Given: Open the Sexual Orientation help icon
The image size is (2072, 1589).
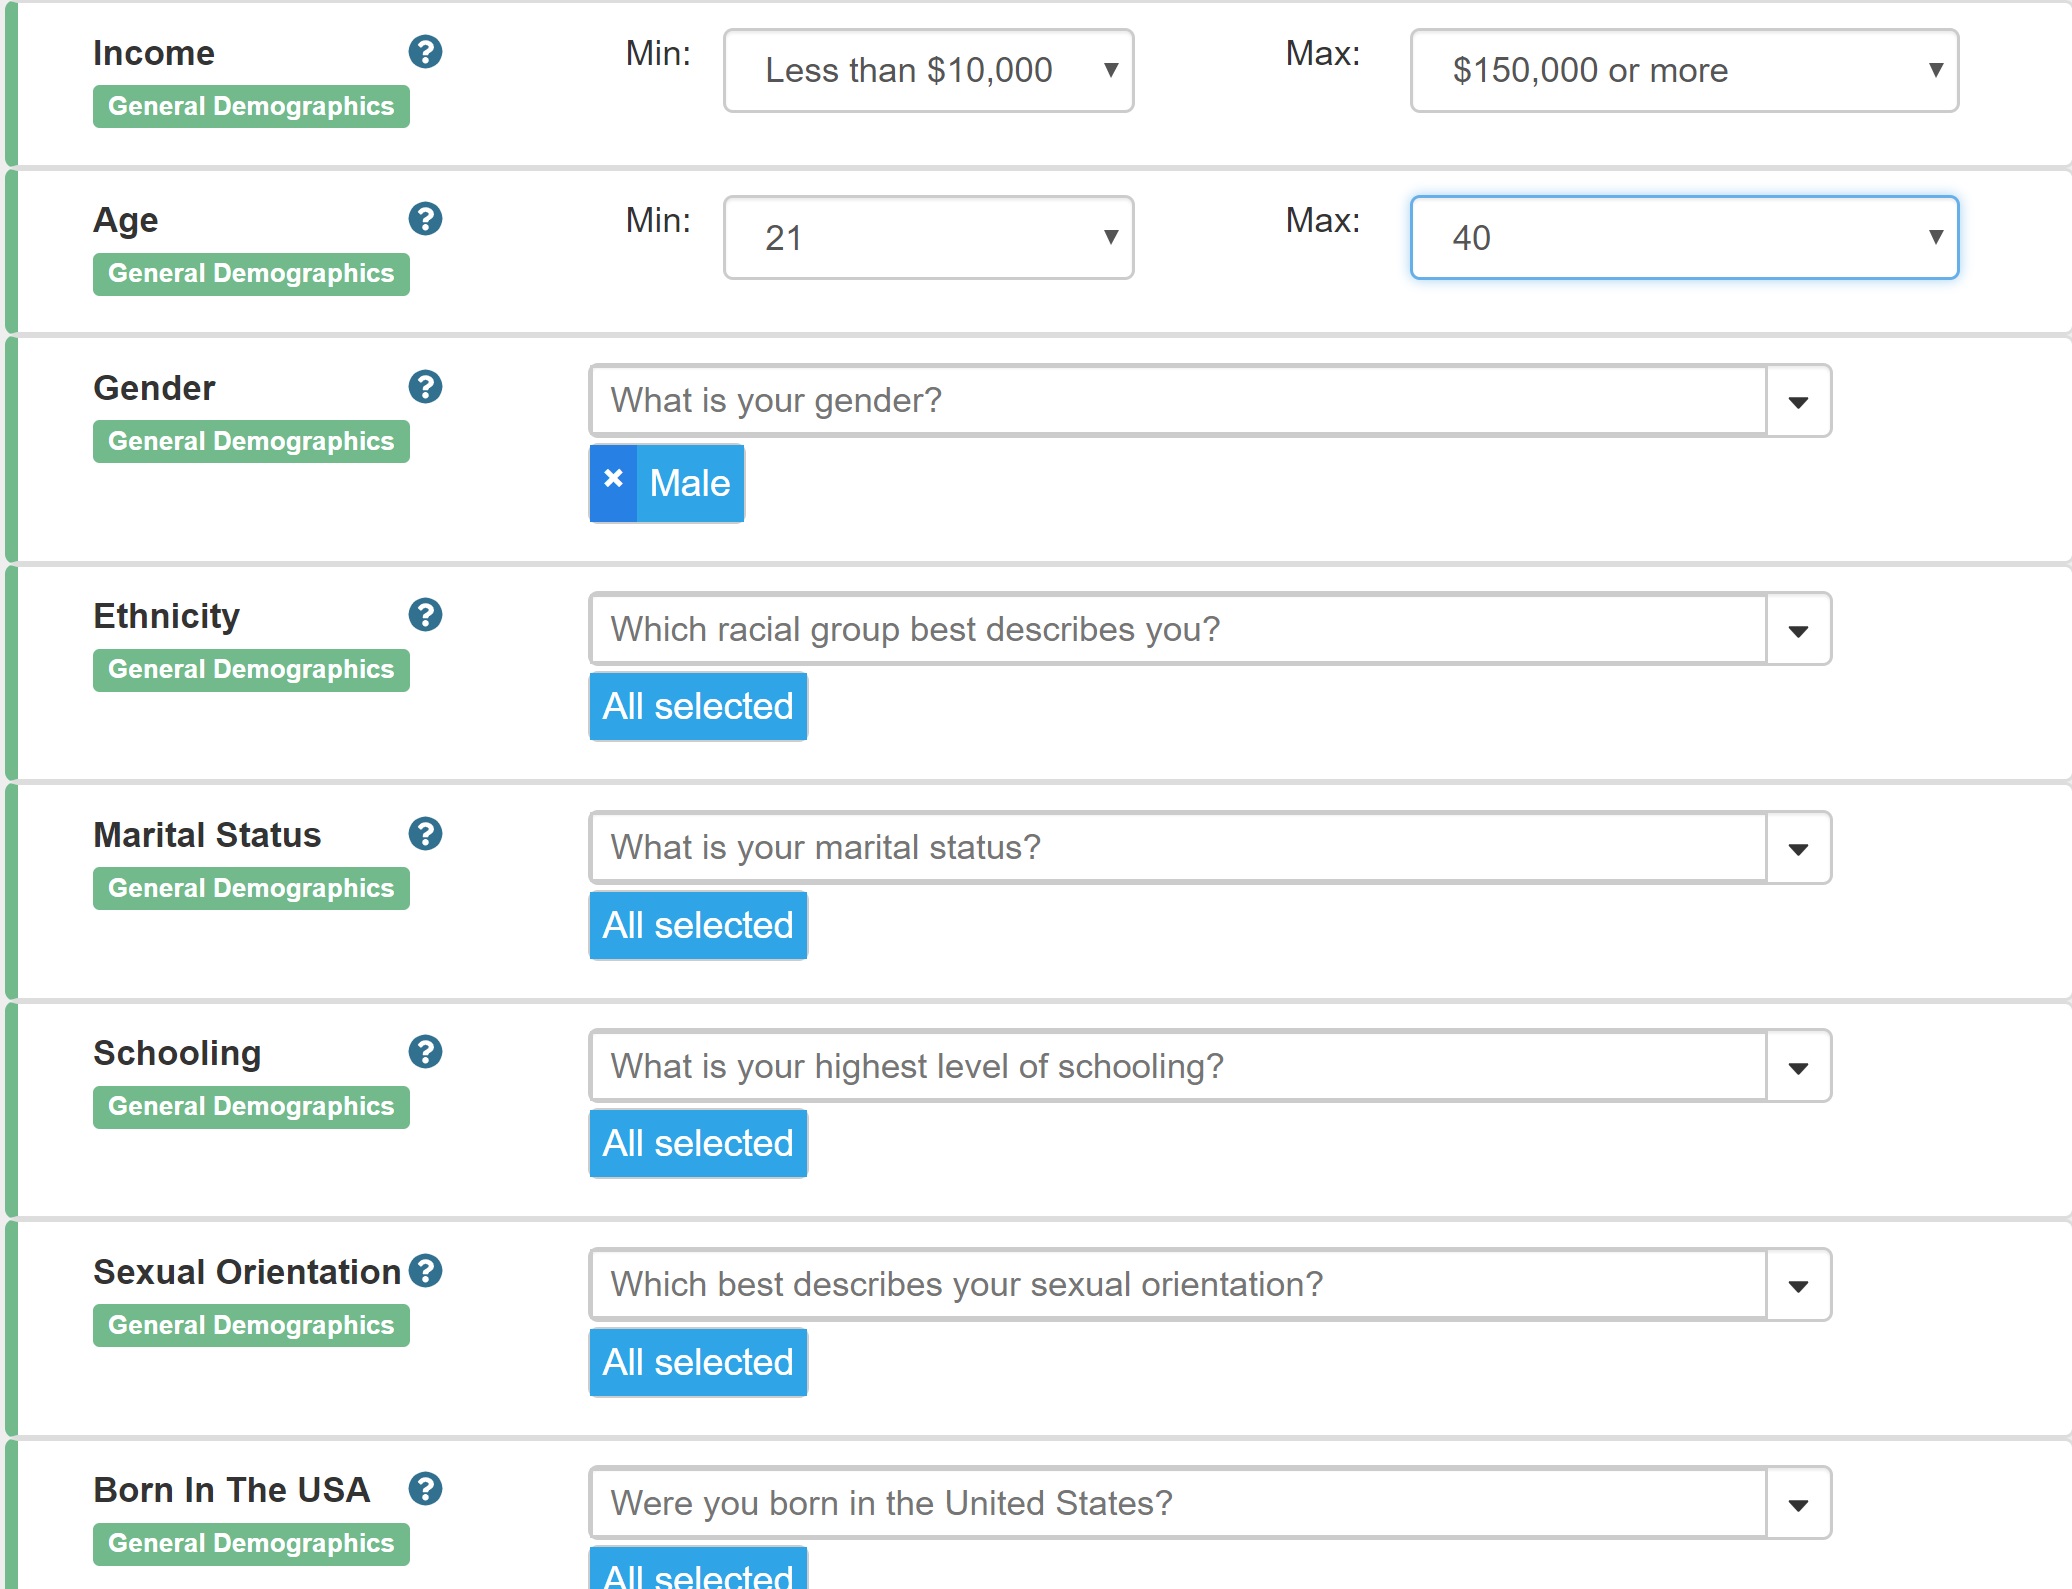Looking at the screenshot, I should point(425,1271).
